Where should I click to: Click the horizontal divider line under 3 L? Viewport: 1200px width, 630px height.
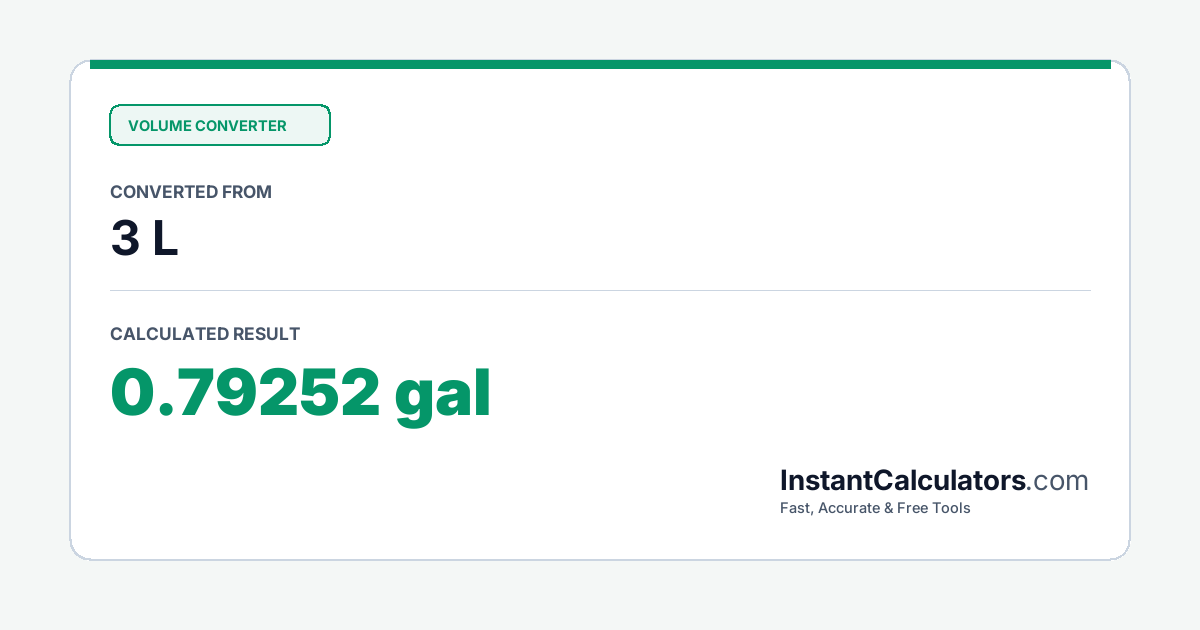point(600,290)
